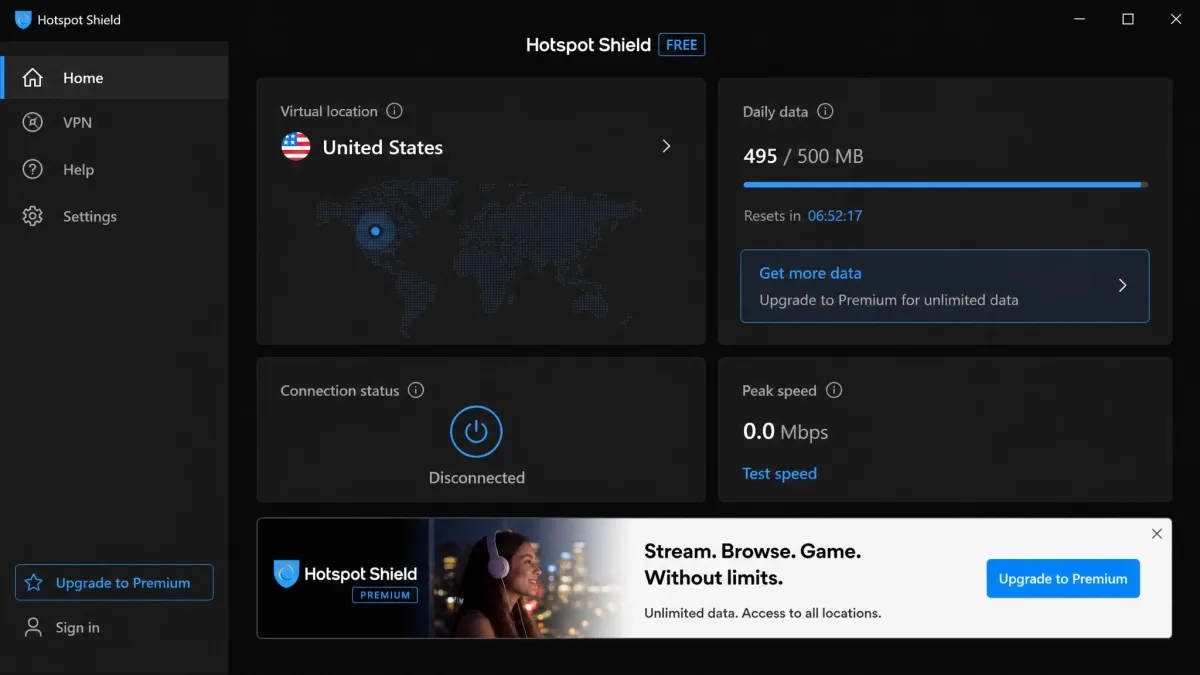Screen dimensions: 1200x675
Task: Click the United States location name
Action: (x=382, y=147)
